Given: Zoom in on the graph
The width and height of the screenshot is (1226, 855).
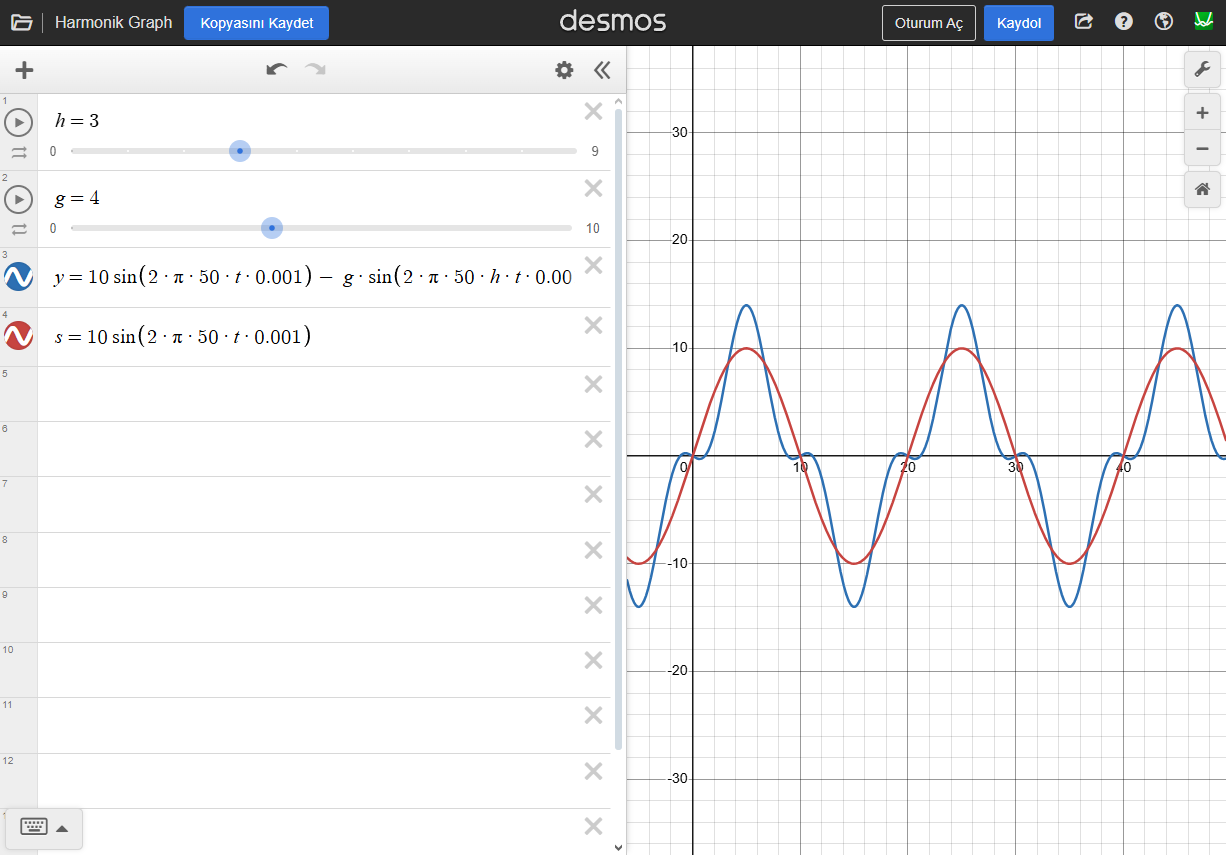Looking at the screenshot, I should [1202, 113].
